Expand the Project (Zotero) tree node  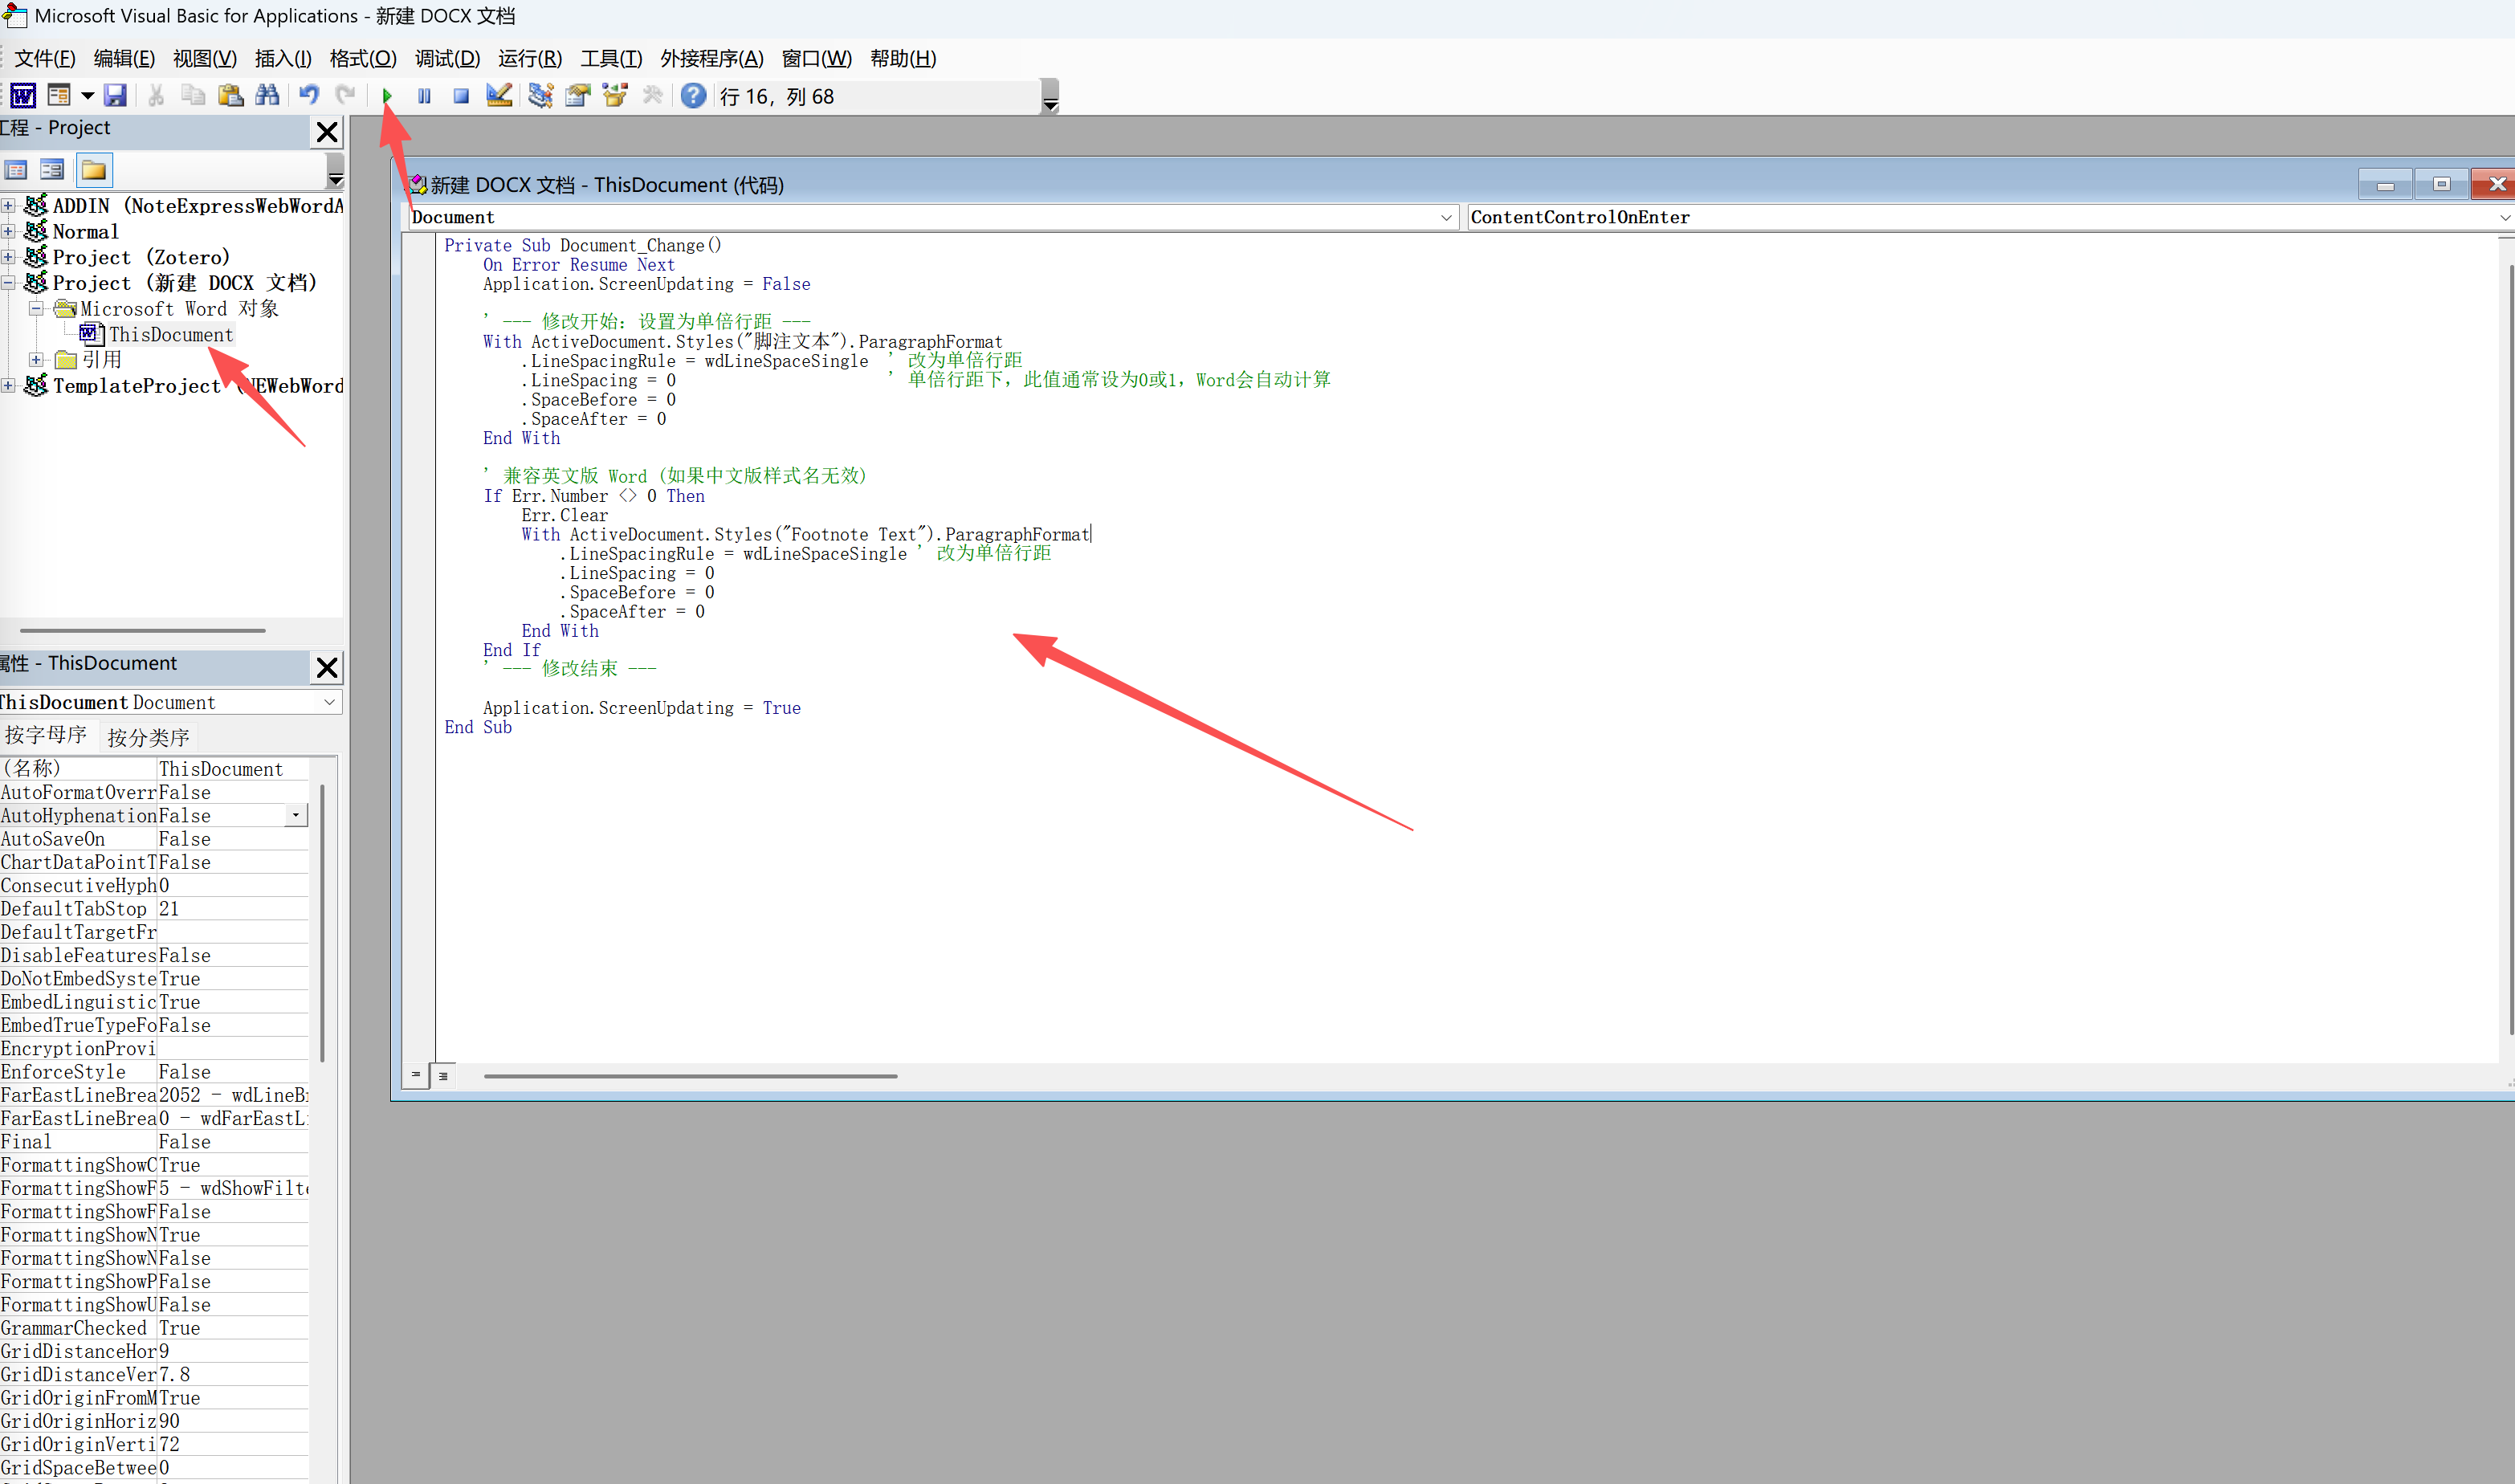click(x=8, y=257)
